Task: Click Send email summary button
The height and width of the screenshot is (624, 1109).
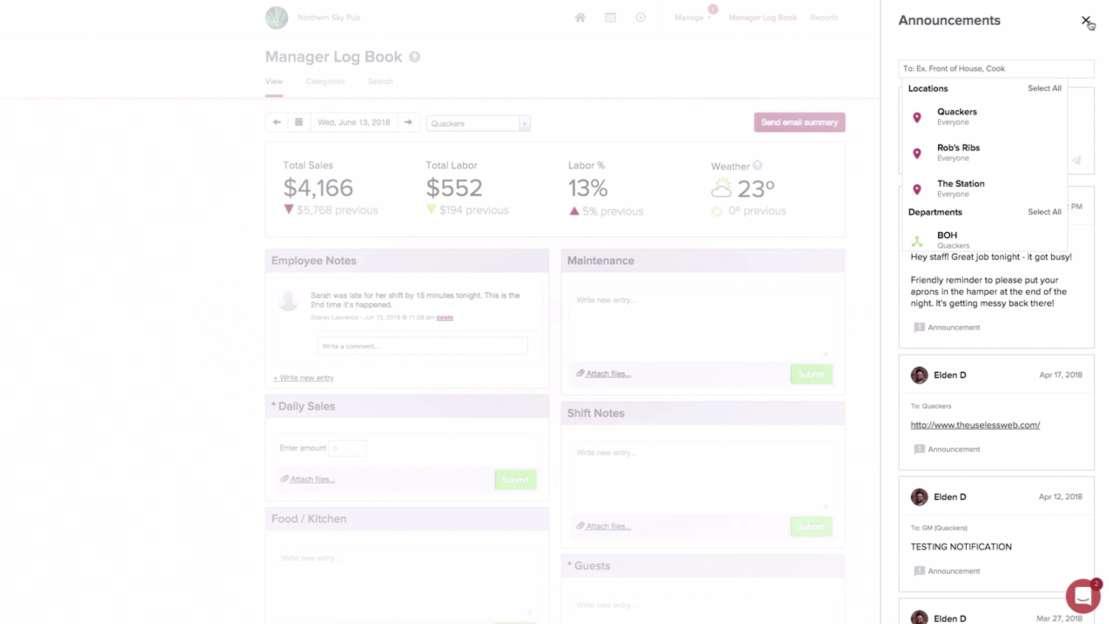Action: tap(799, 123)
